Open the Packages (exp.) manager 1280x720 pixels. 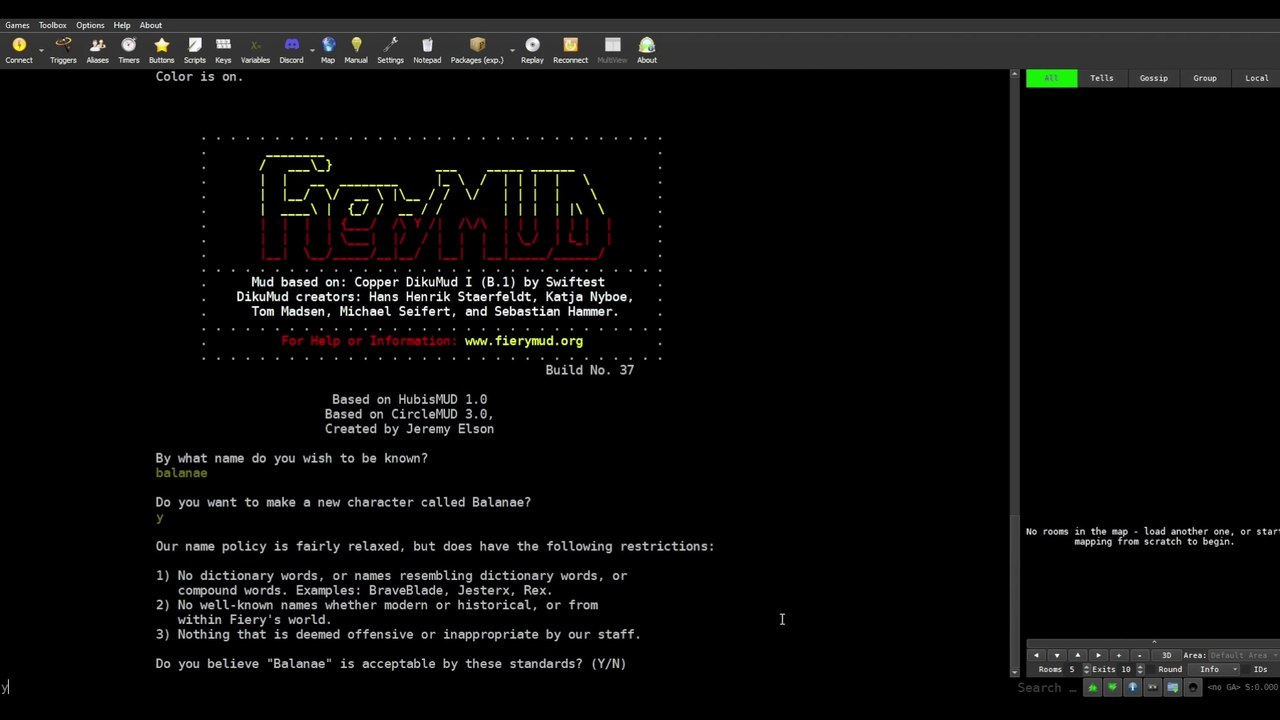477,50
